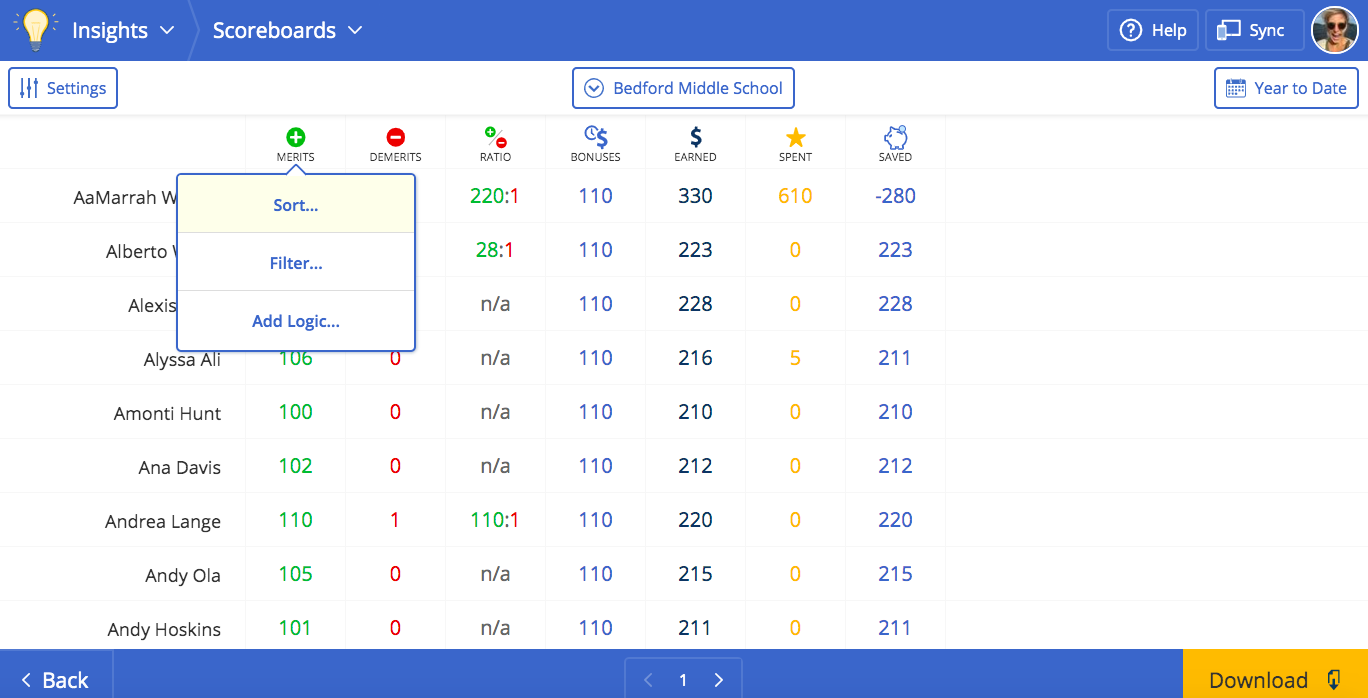The image size is (1368, 698).
Task: Select Filter in the column menu
Action: pos(296,262)
